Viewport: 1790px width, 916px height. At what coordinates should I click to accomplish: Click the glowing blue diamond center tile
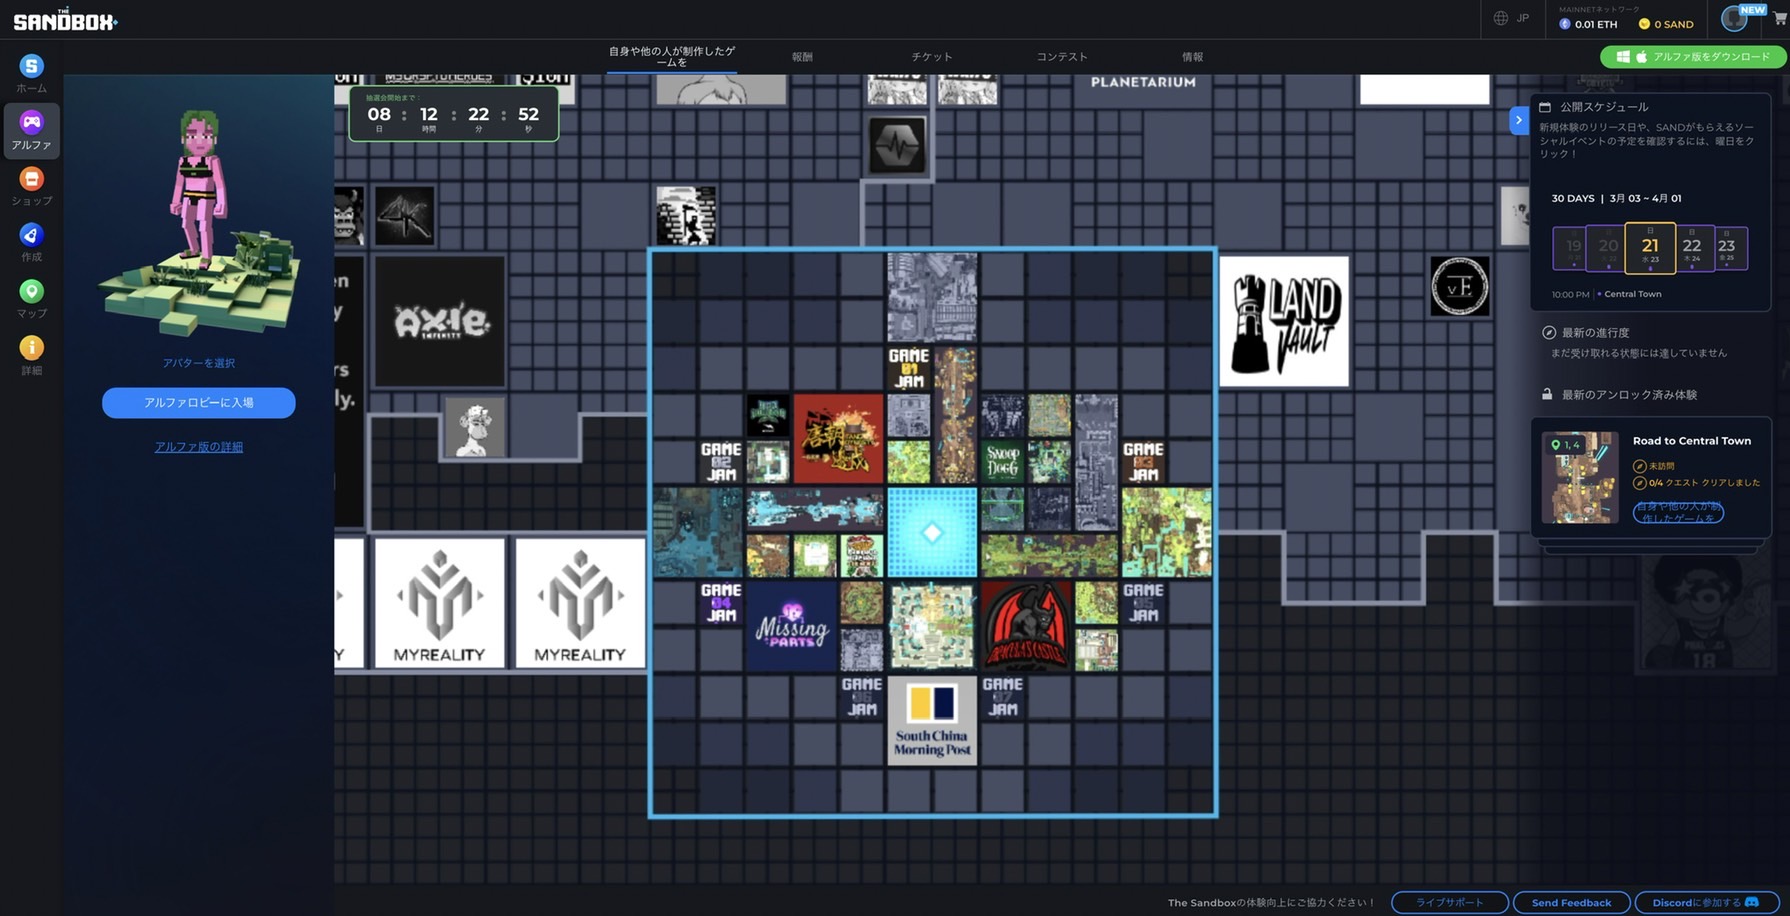tap(932, 533)
